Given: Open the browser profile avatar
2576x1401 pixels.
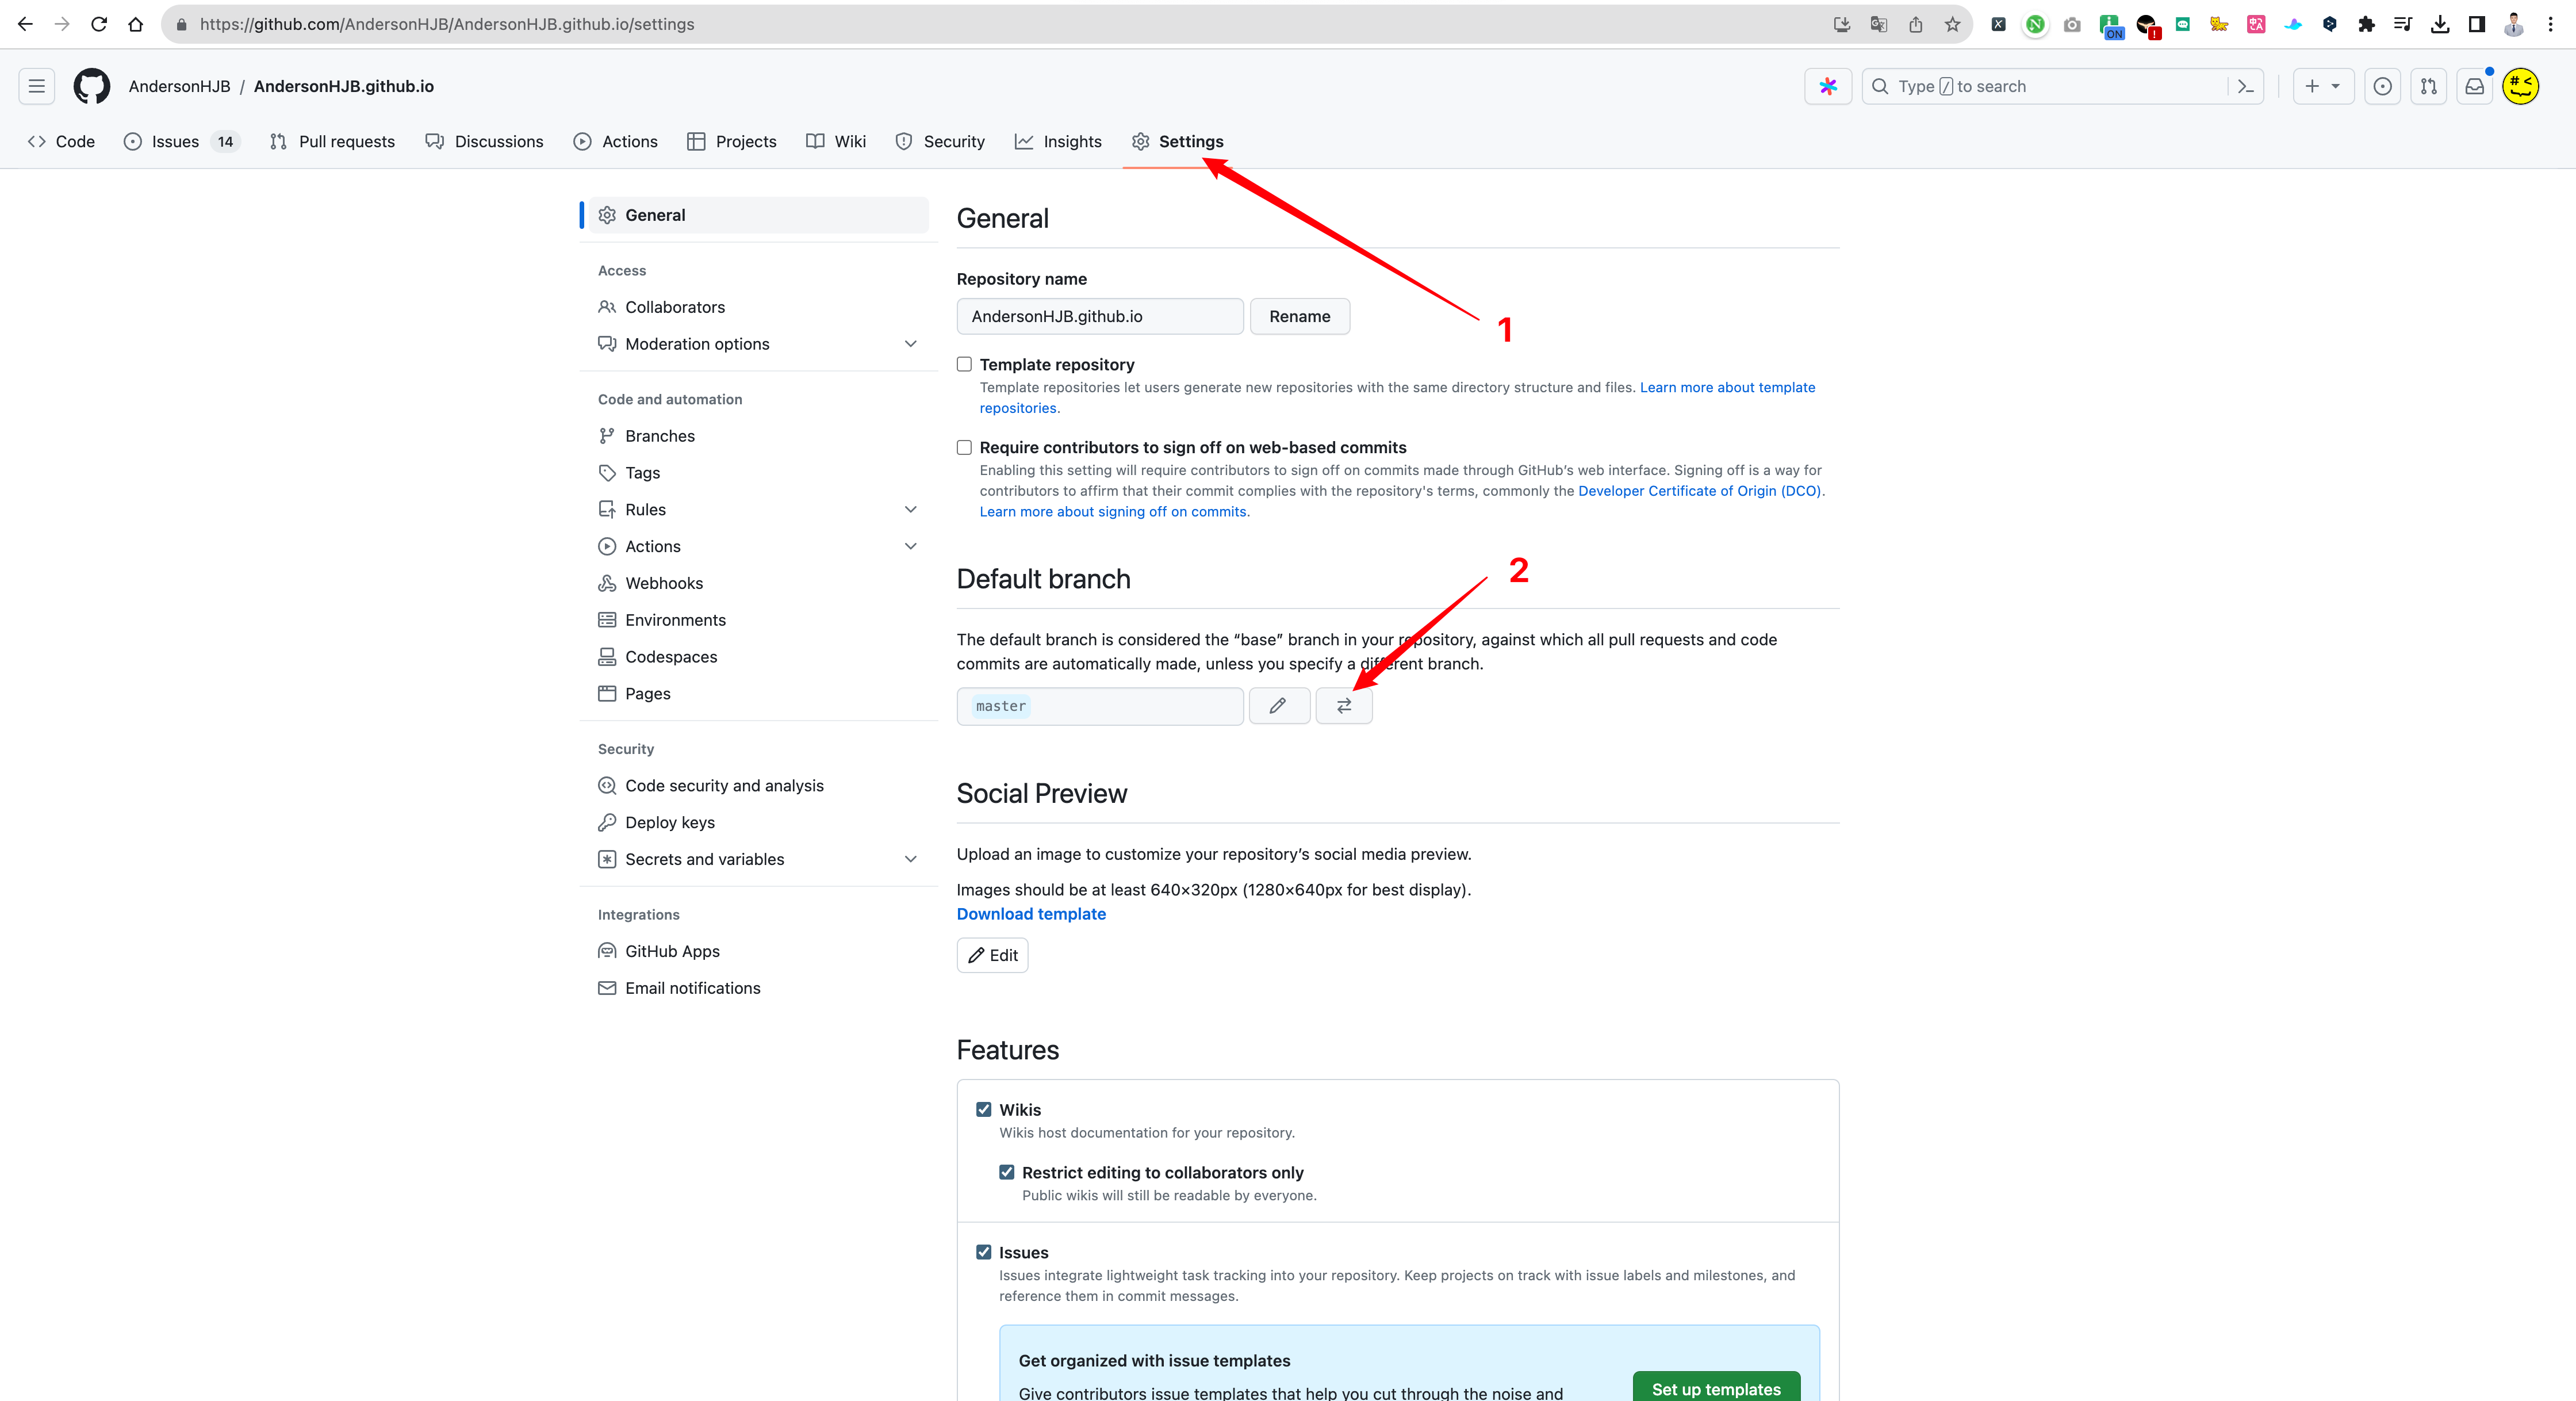Looking at the screenshot, I should pyautogui.click(x=2514, y=24).
